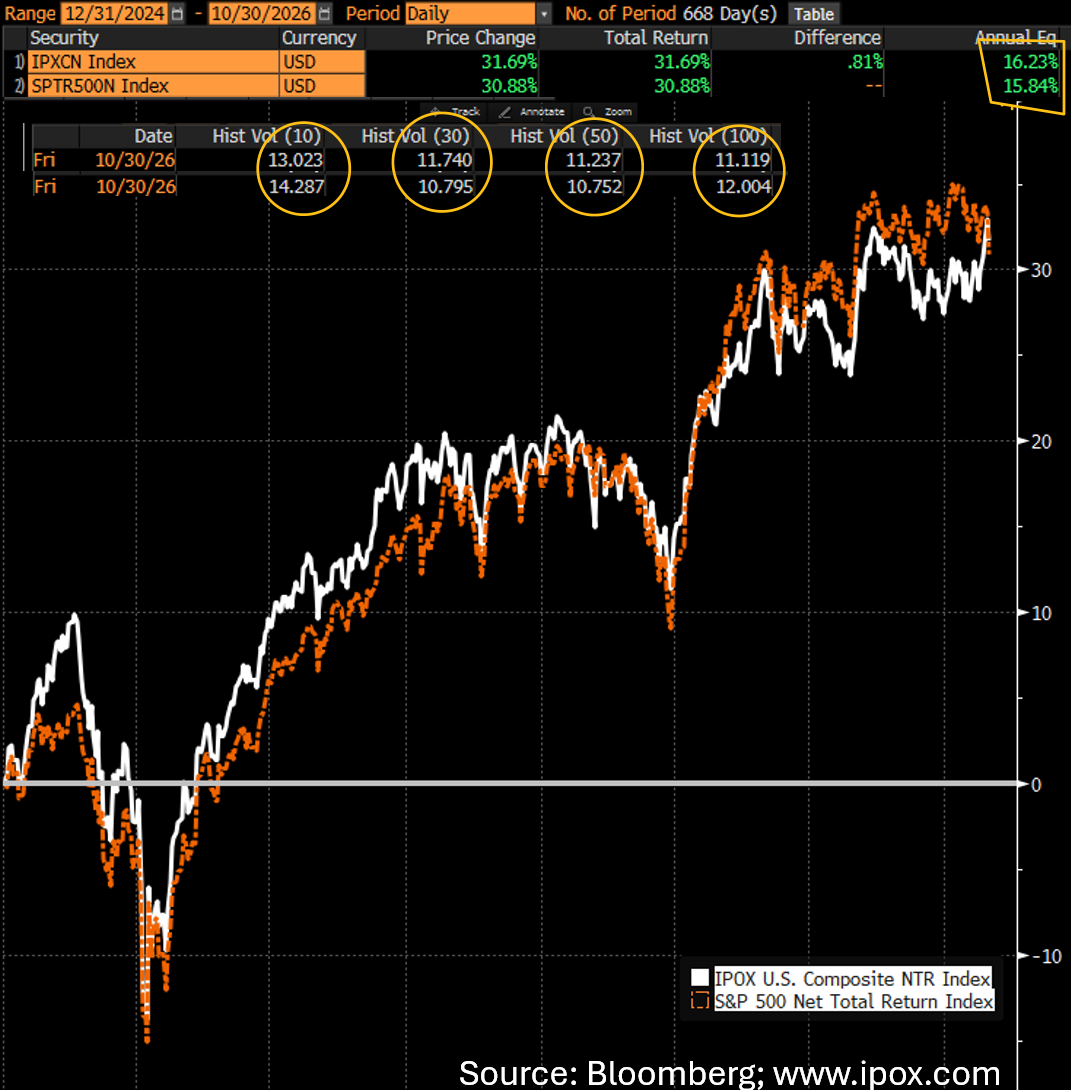Image resolution: width=1071 pixels, height=1090 pixels.
Task: Change the USD currency for SPTR500N Index
Action: point(322,86)
